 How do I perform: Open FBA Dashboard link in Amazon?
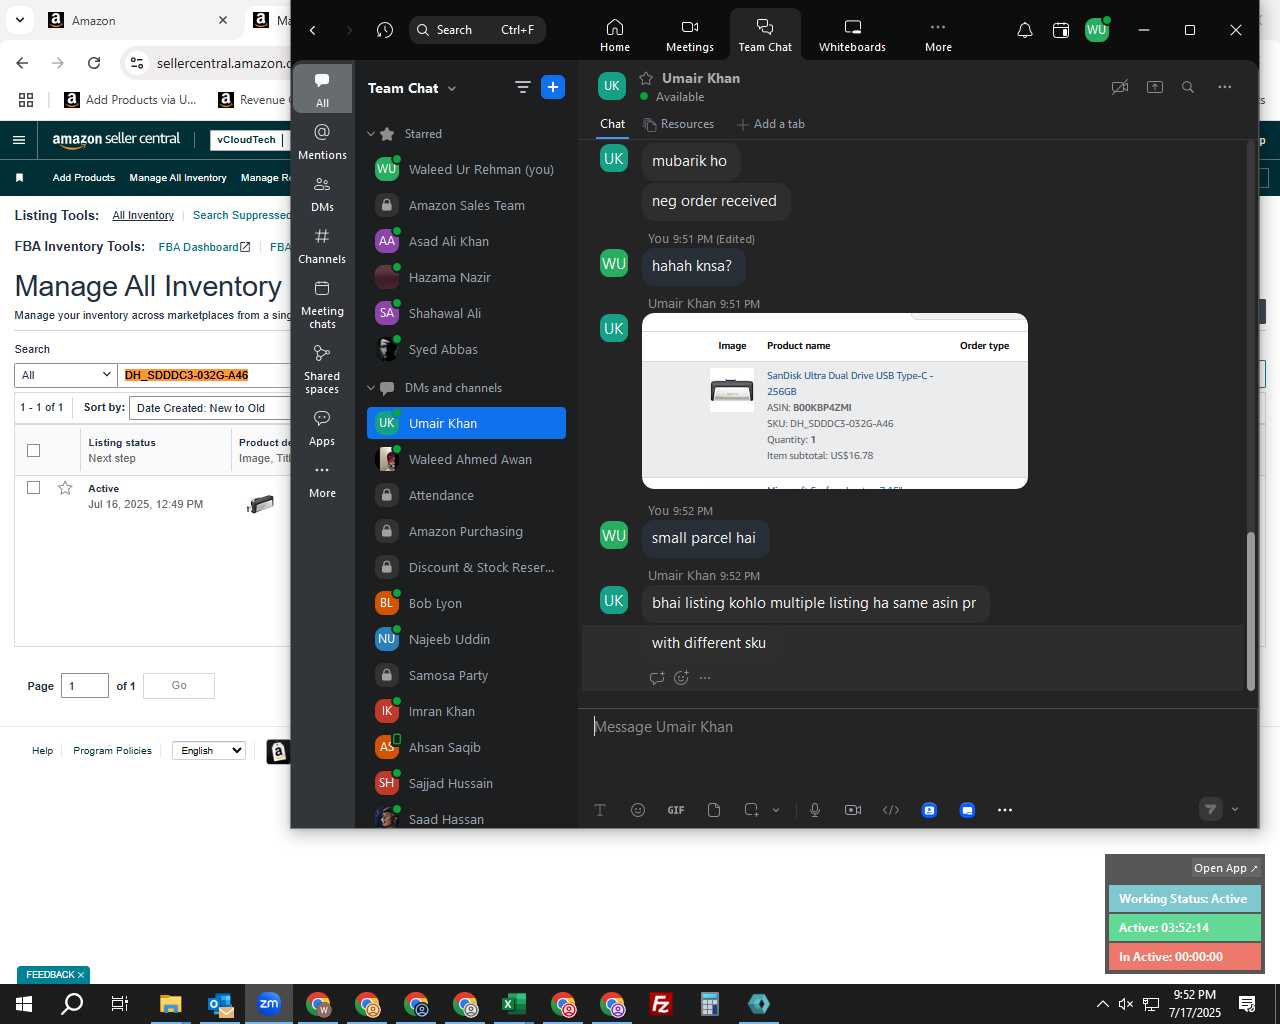click(x=204, y=247)
